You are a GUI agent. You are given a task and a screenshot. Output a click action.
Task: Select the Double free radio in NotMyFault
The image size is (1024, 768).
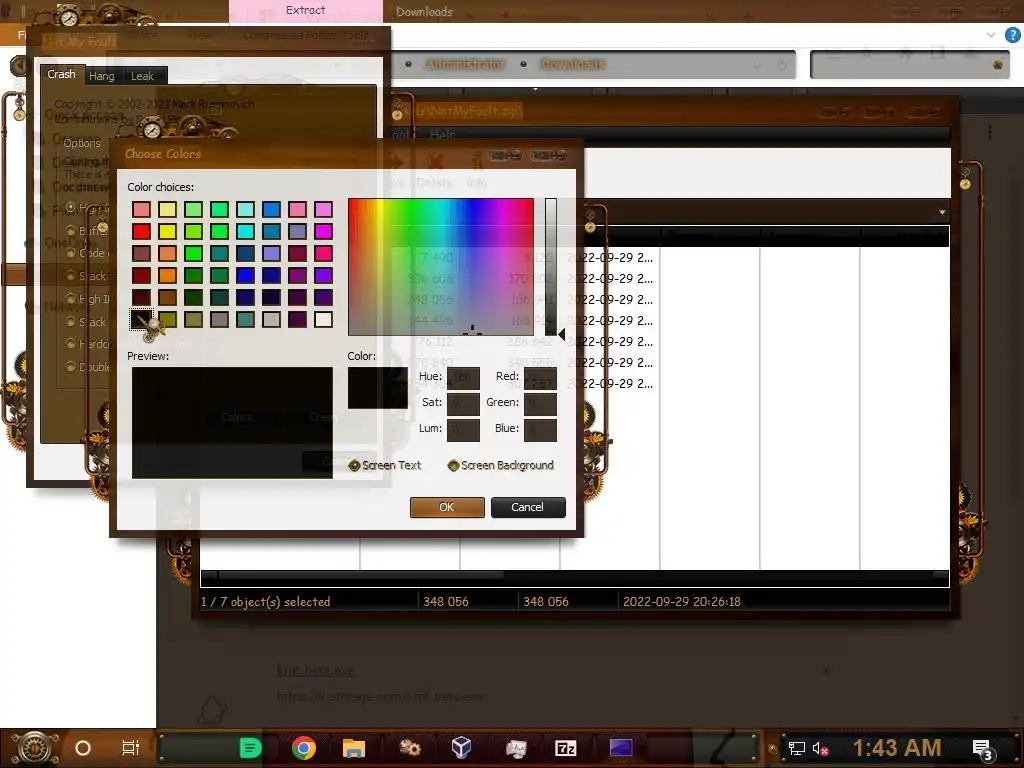[x=71, y=366]
